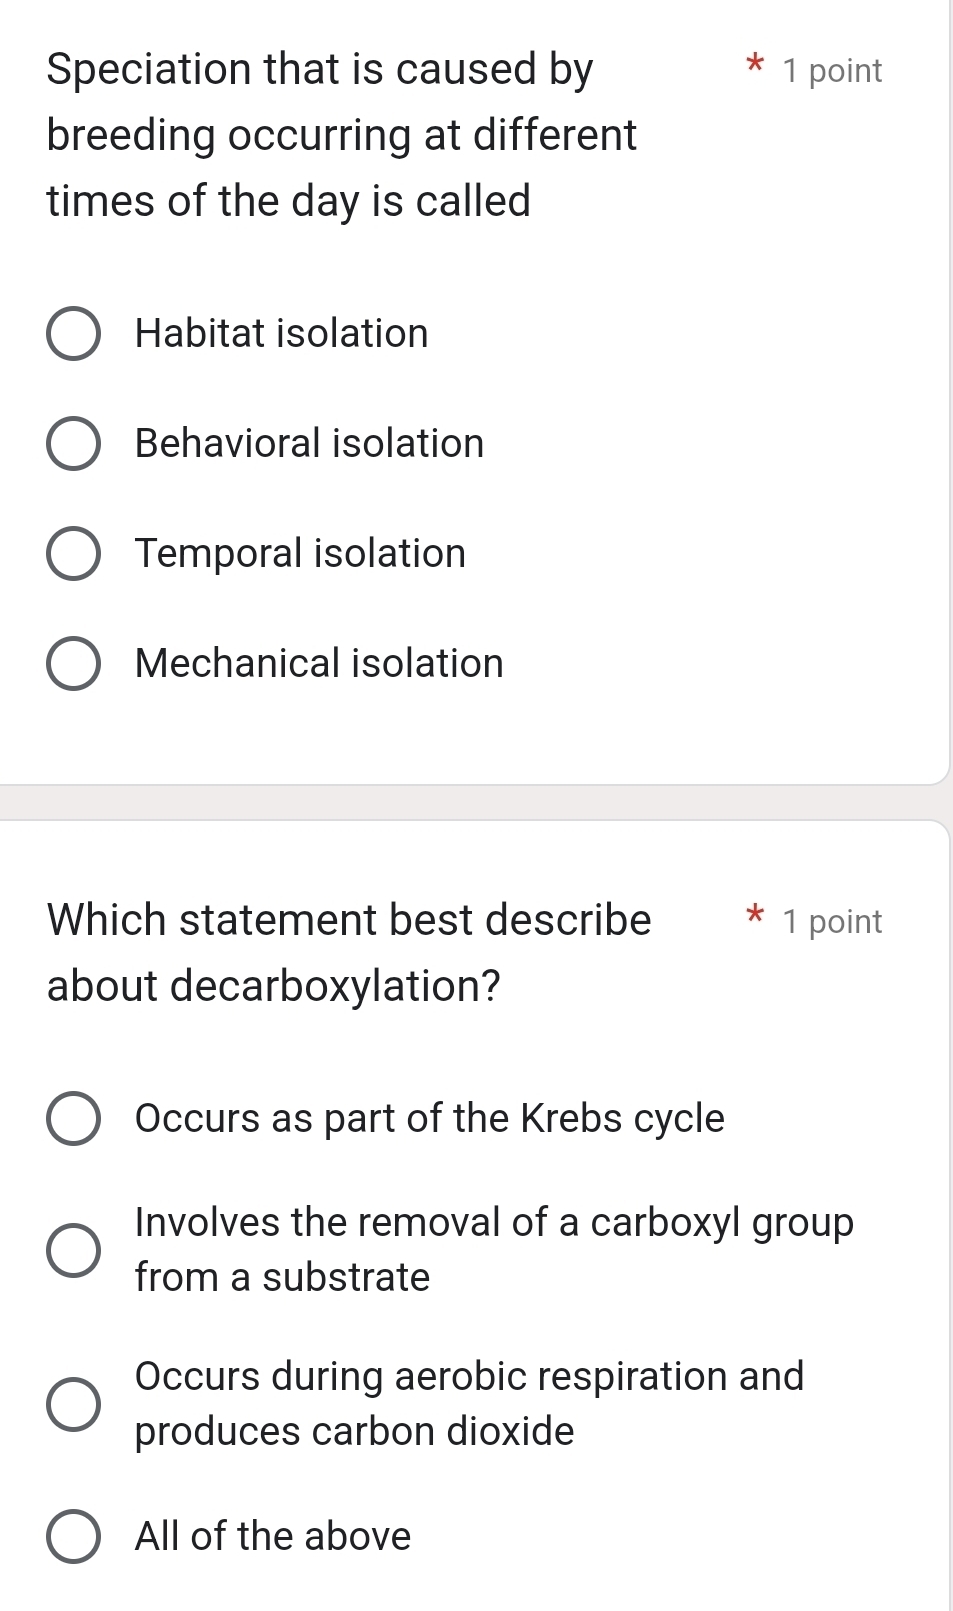Click the Behavioral isolation answer label text
The width and height of the screenshot is (953, 1611).
point(309,443)
